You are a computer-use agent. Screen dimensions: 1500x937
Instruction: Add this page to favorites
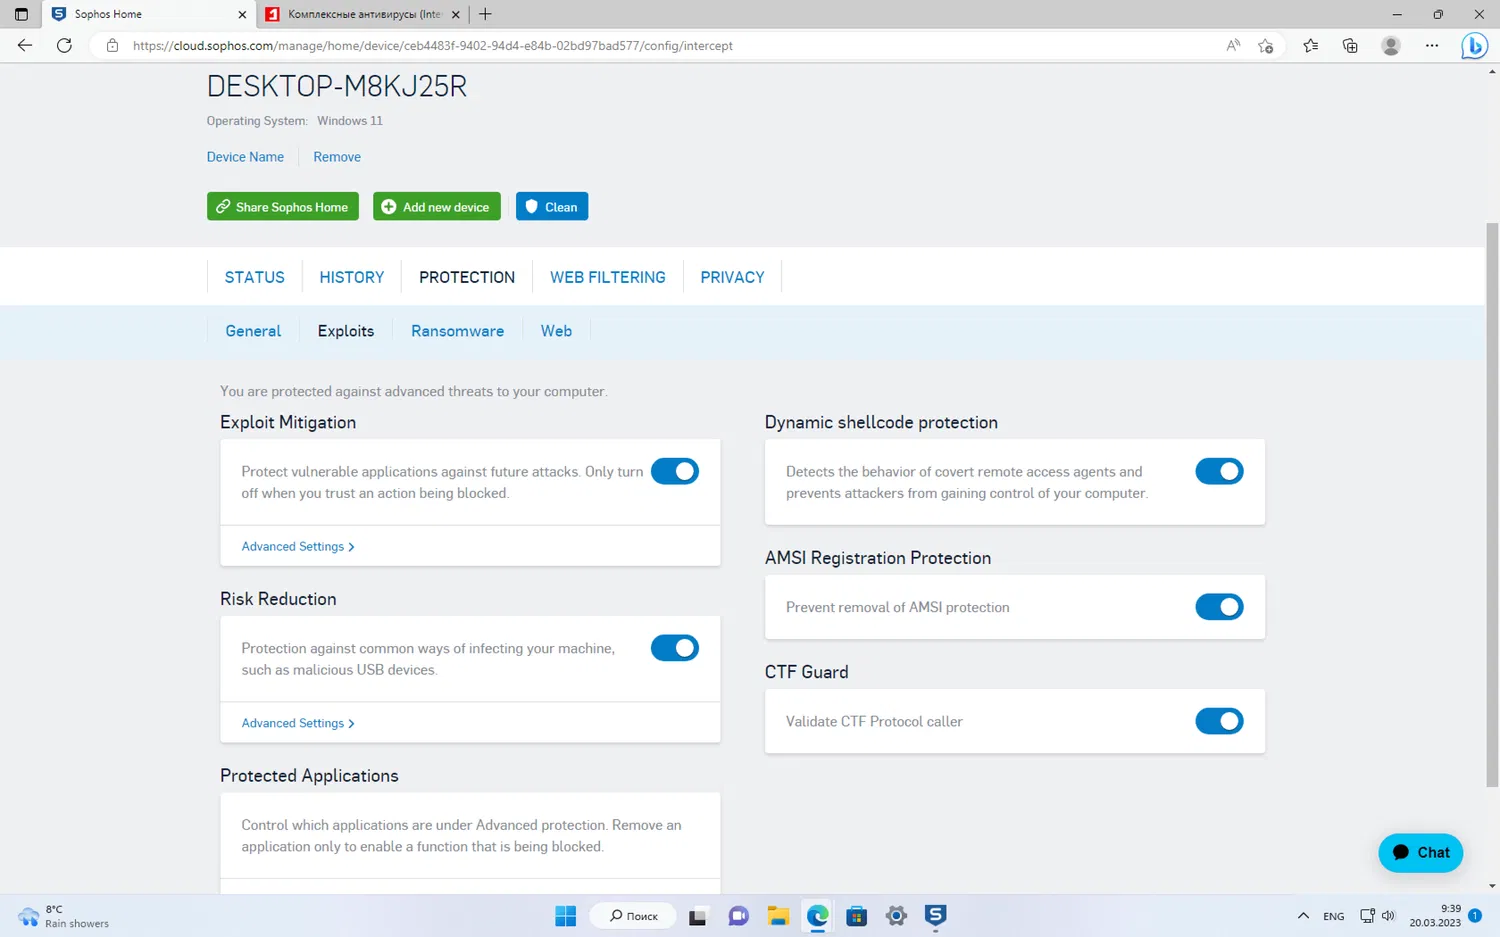tap(1266, 45)
